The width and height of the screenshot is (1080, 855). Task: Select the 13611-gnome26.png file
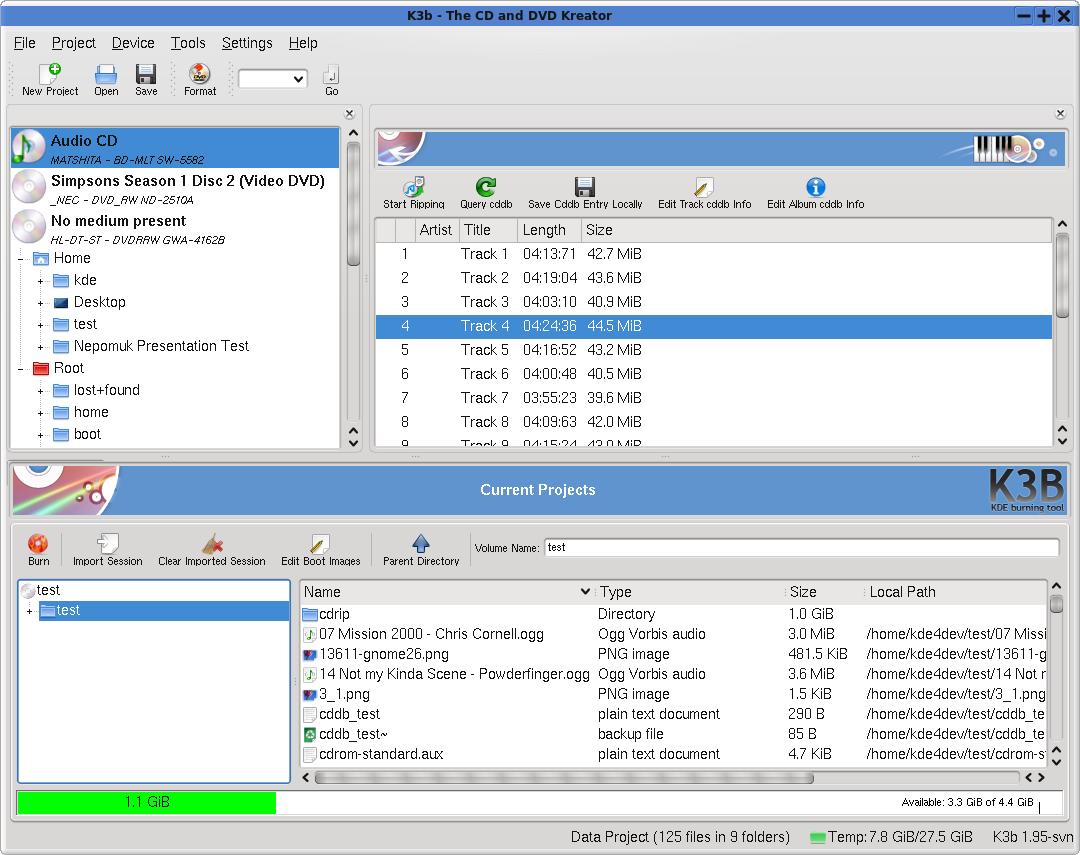coord(673,654)
